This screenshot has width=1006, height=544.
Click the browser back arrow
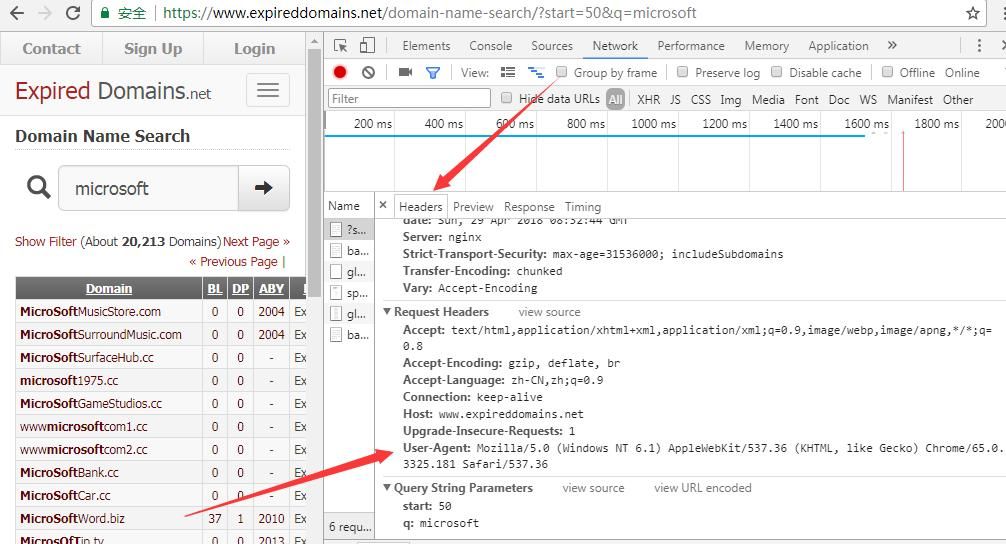pyautogui.click(x=17, y=13)
